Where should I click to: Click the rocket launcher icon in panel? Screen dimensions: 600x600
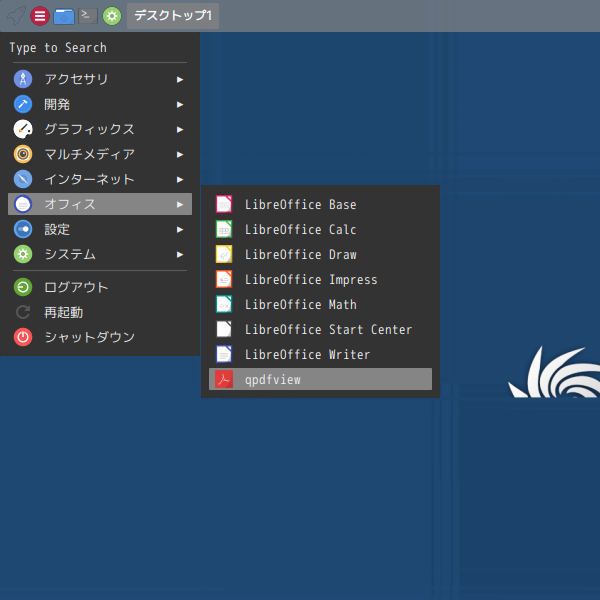click(x=16, y=16)
